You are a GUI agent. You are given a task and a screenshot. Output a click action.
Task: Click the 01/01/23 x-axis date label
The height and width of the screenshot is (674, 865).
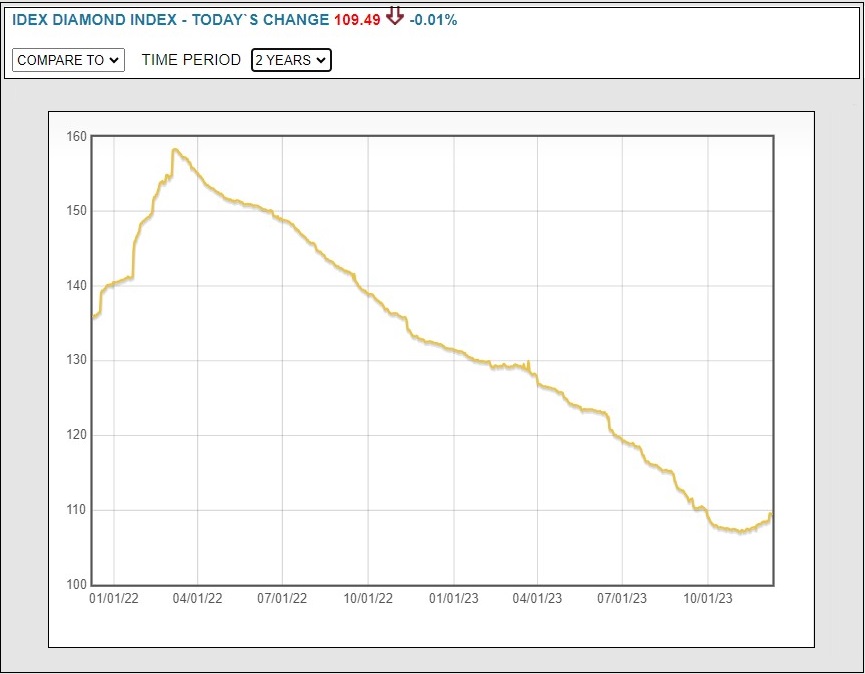[x=454, y=599]
